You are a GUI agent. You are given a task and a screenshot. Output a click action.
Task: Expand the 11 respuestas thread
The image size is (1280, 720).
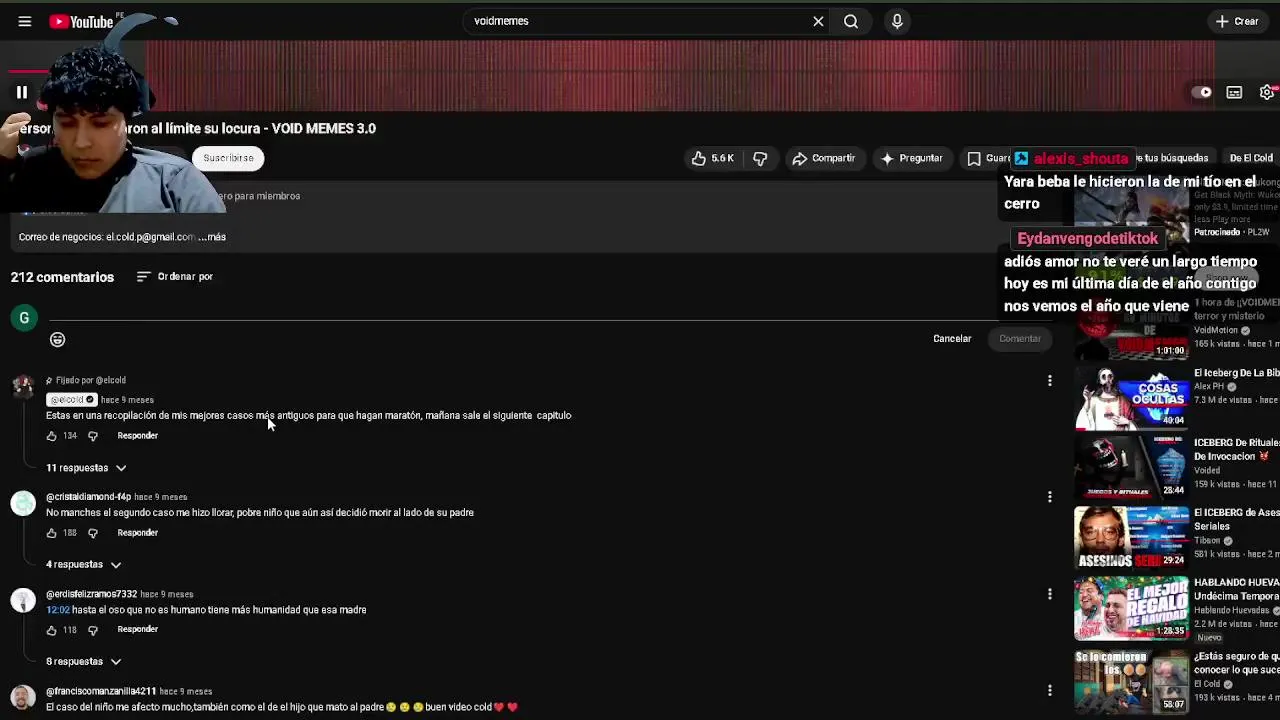point(86,468)
